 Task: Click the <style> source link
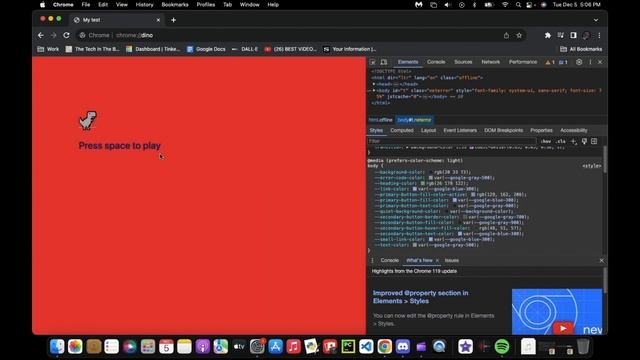pos(591,166)
